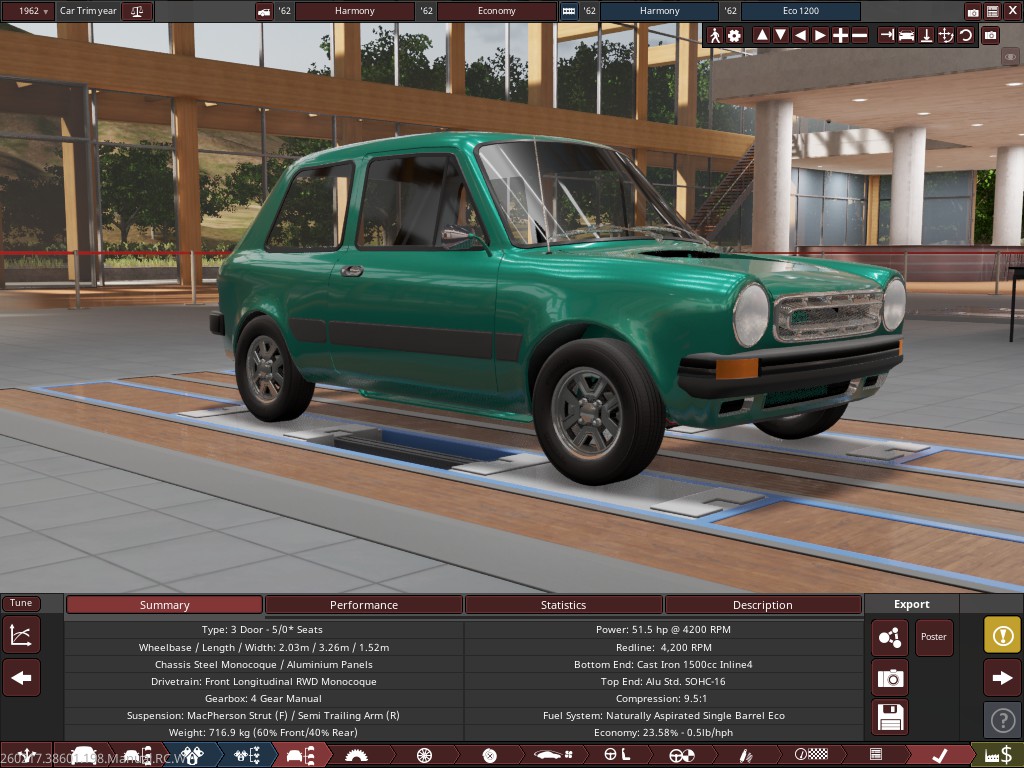The height and width of the screenshot is (768, 1024).
Task: Switch to the Statistics tab
Action: point(564,605)
